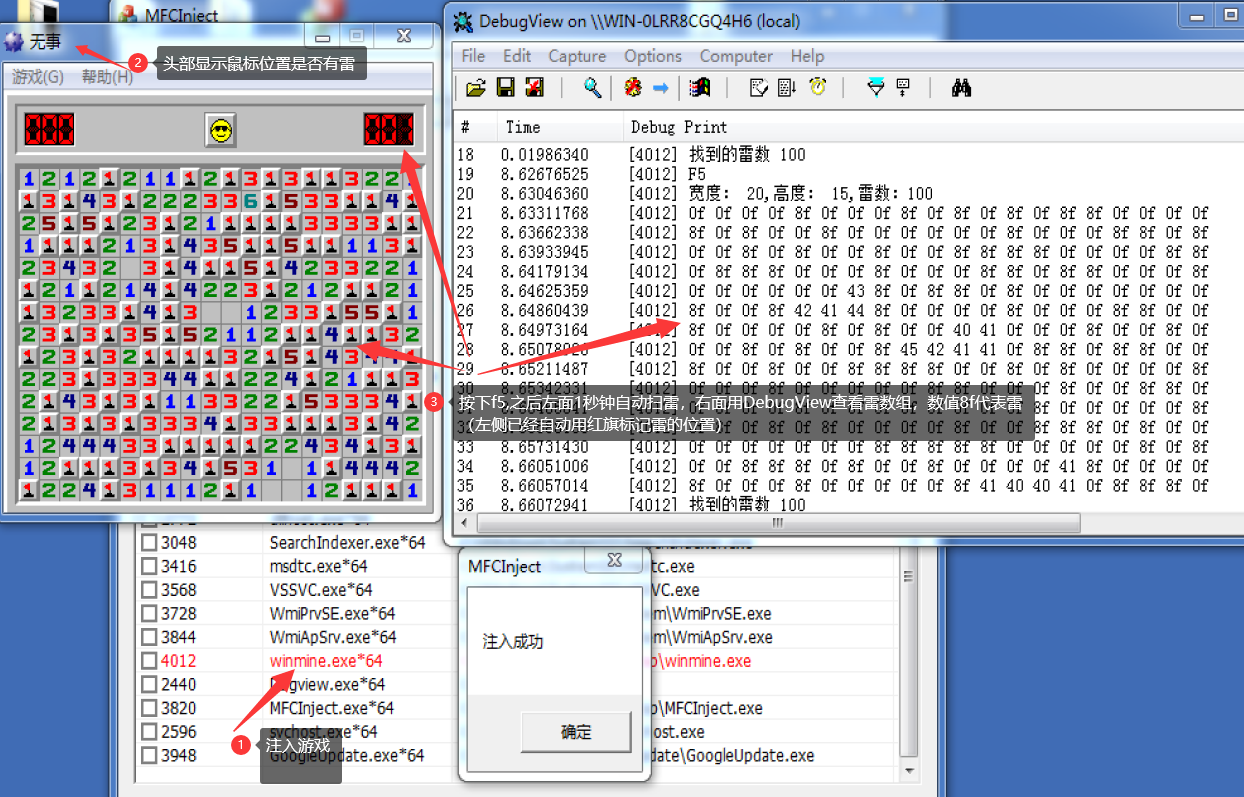Screen dimensions: 1244x797
Task: Open the File menu in DebugView
Action: pos(473,56)
